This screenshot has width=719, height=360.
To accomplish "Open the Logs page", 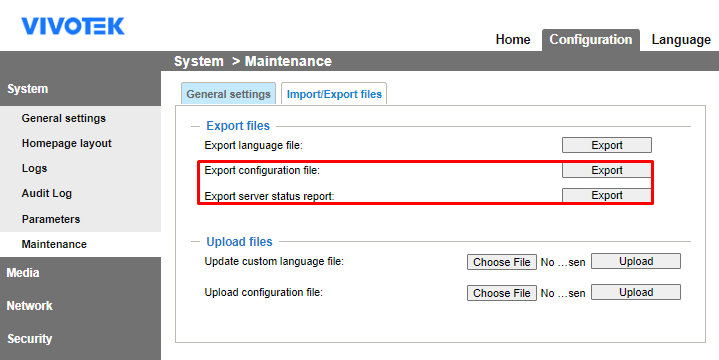I will tap(34, 168).
